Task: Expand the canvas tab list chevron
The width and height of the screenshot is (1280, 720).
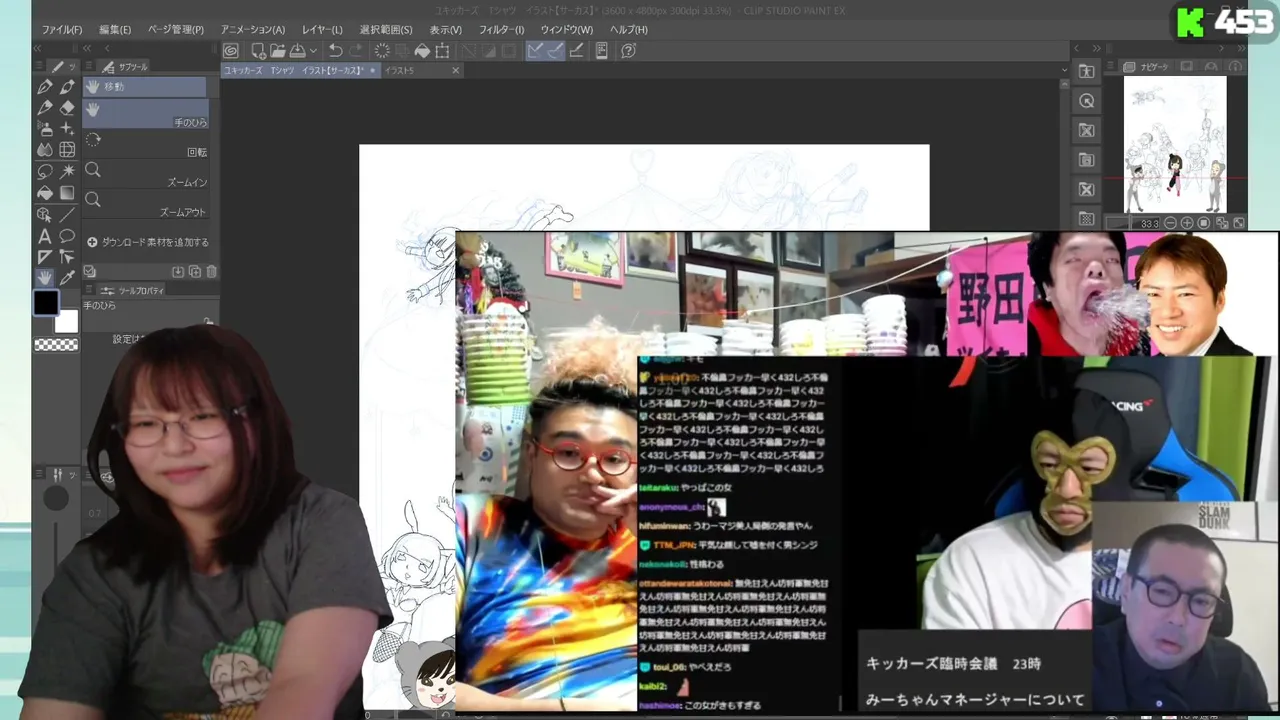Action: pyautogui.click(x=1064, y=71)
